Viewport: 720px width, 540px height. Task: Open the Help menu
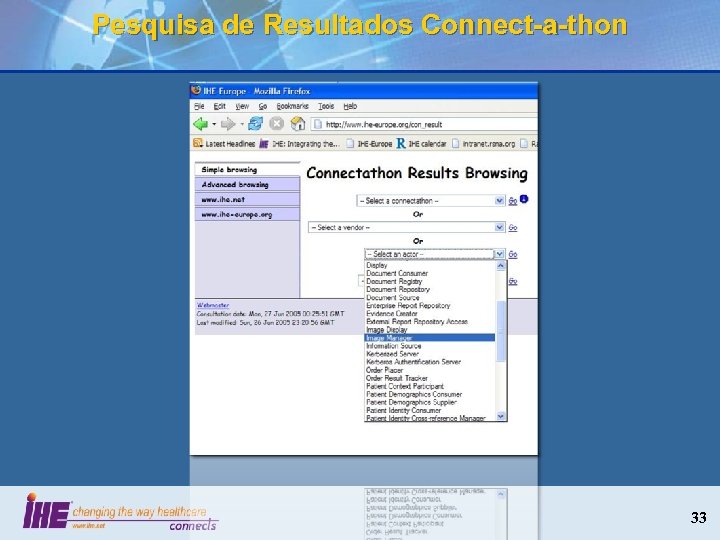pyautogui.click(x=350, y=106)
